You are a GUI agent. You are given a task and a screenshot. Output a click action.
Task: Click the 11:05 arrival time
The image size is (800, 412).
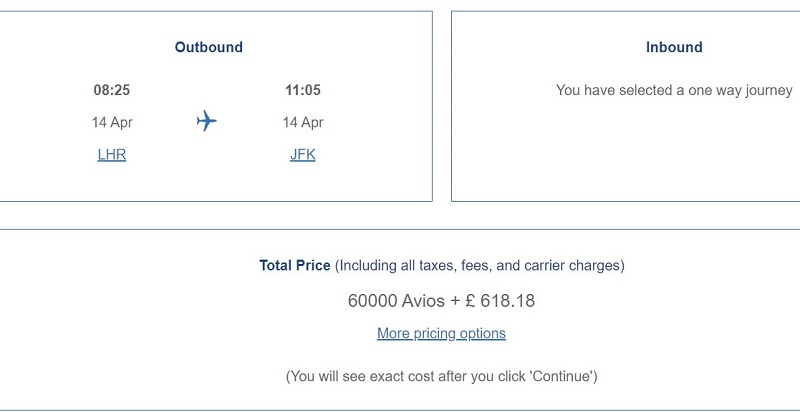303,90
